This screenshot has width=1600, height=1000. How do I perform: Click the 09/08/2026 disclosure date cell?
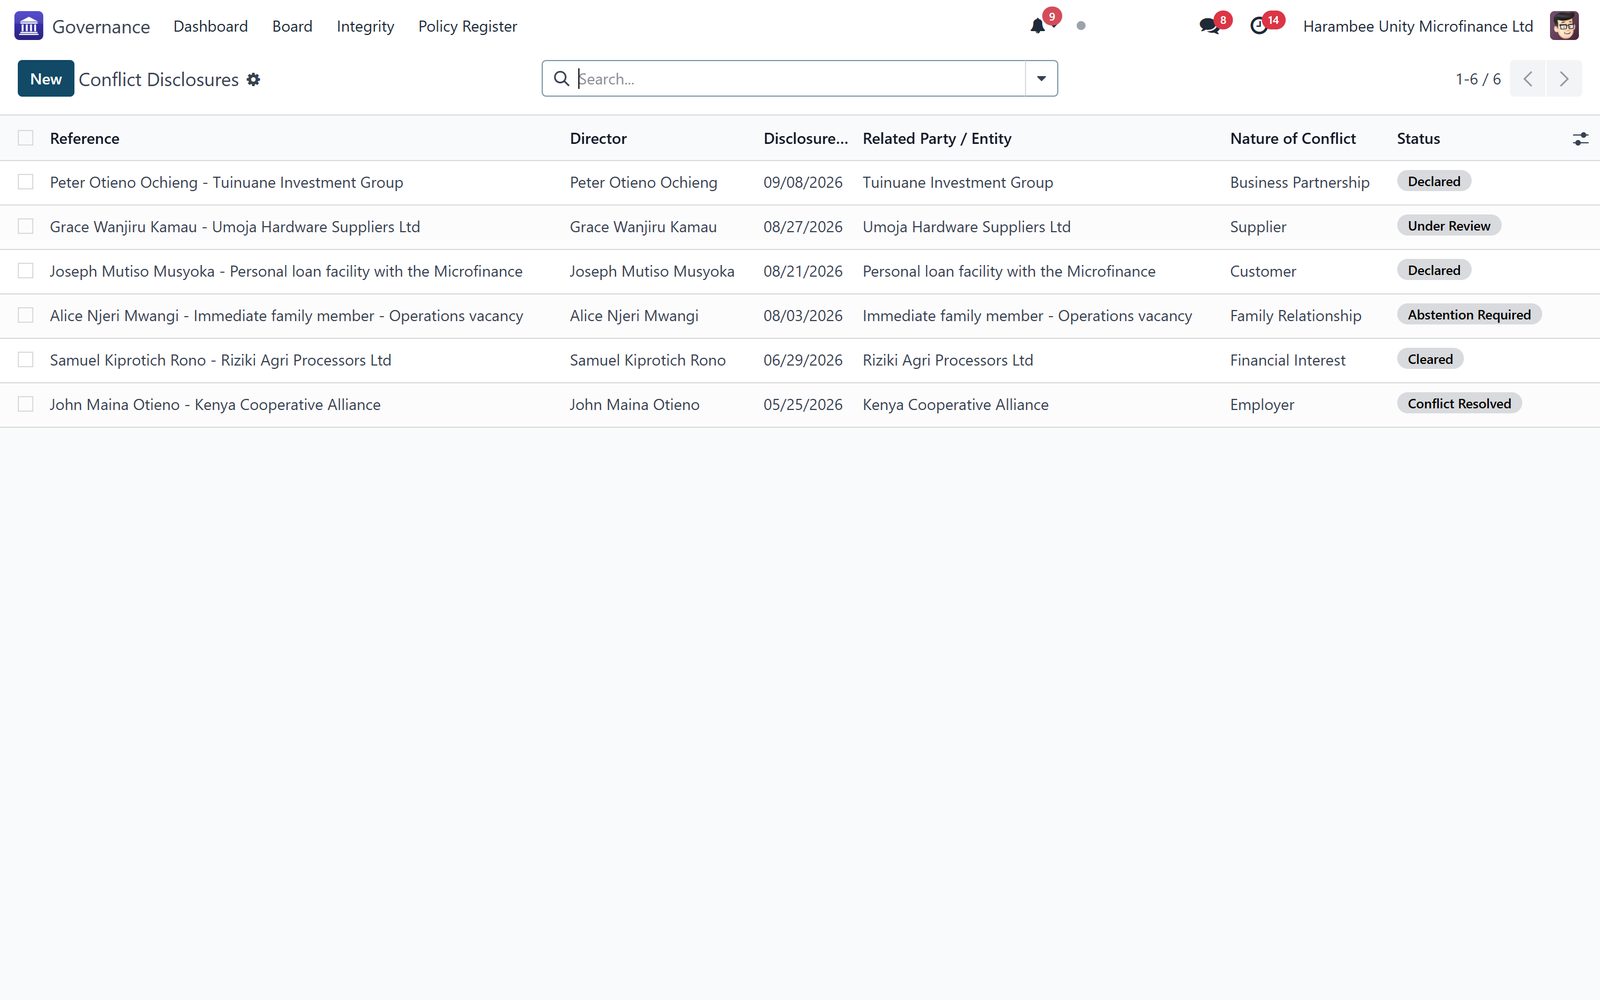(803, 183)
